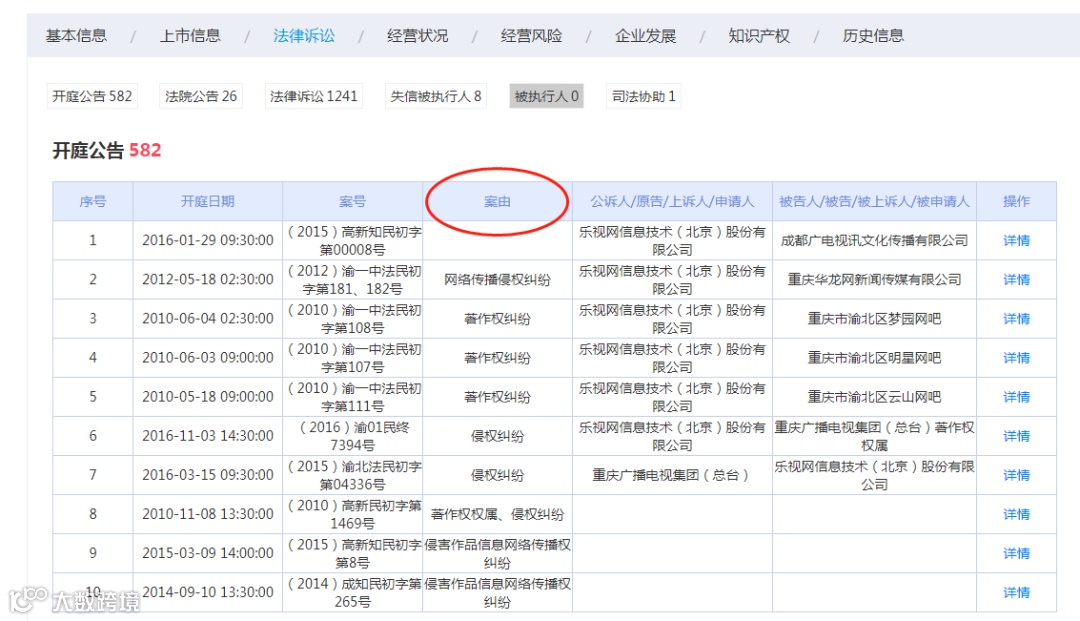The width and height of the screenshot is (1080, 621).
Task: Click date 2010-06-04 02:30:00
Action: [207, 319]
